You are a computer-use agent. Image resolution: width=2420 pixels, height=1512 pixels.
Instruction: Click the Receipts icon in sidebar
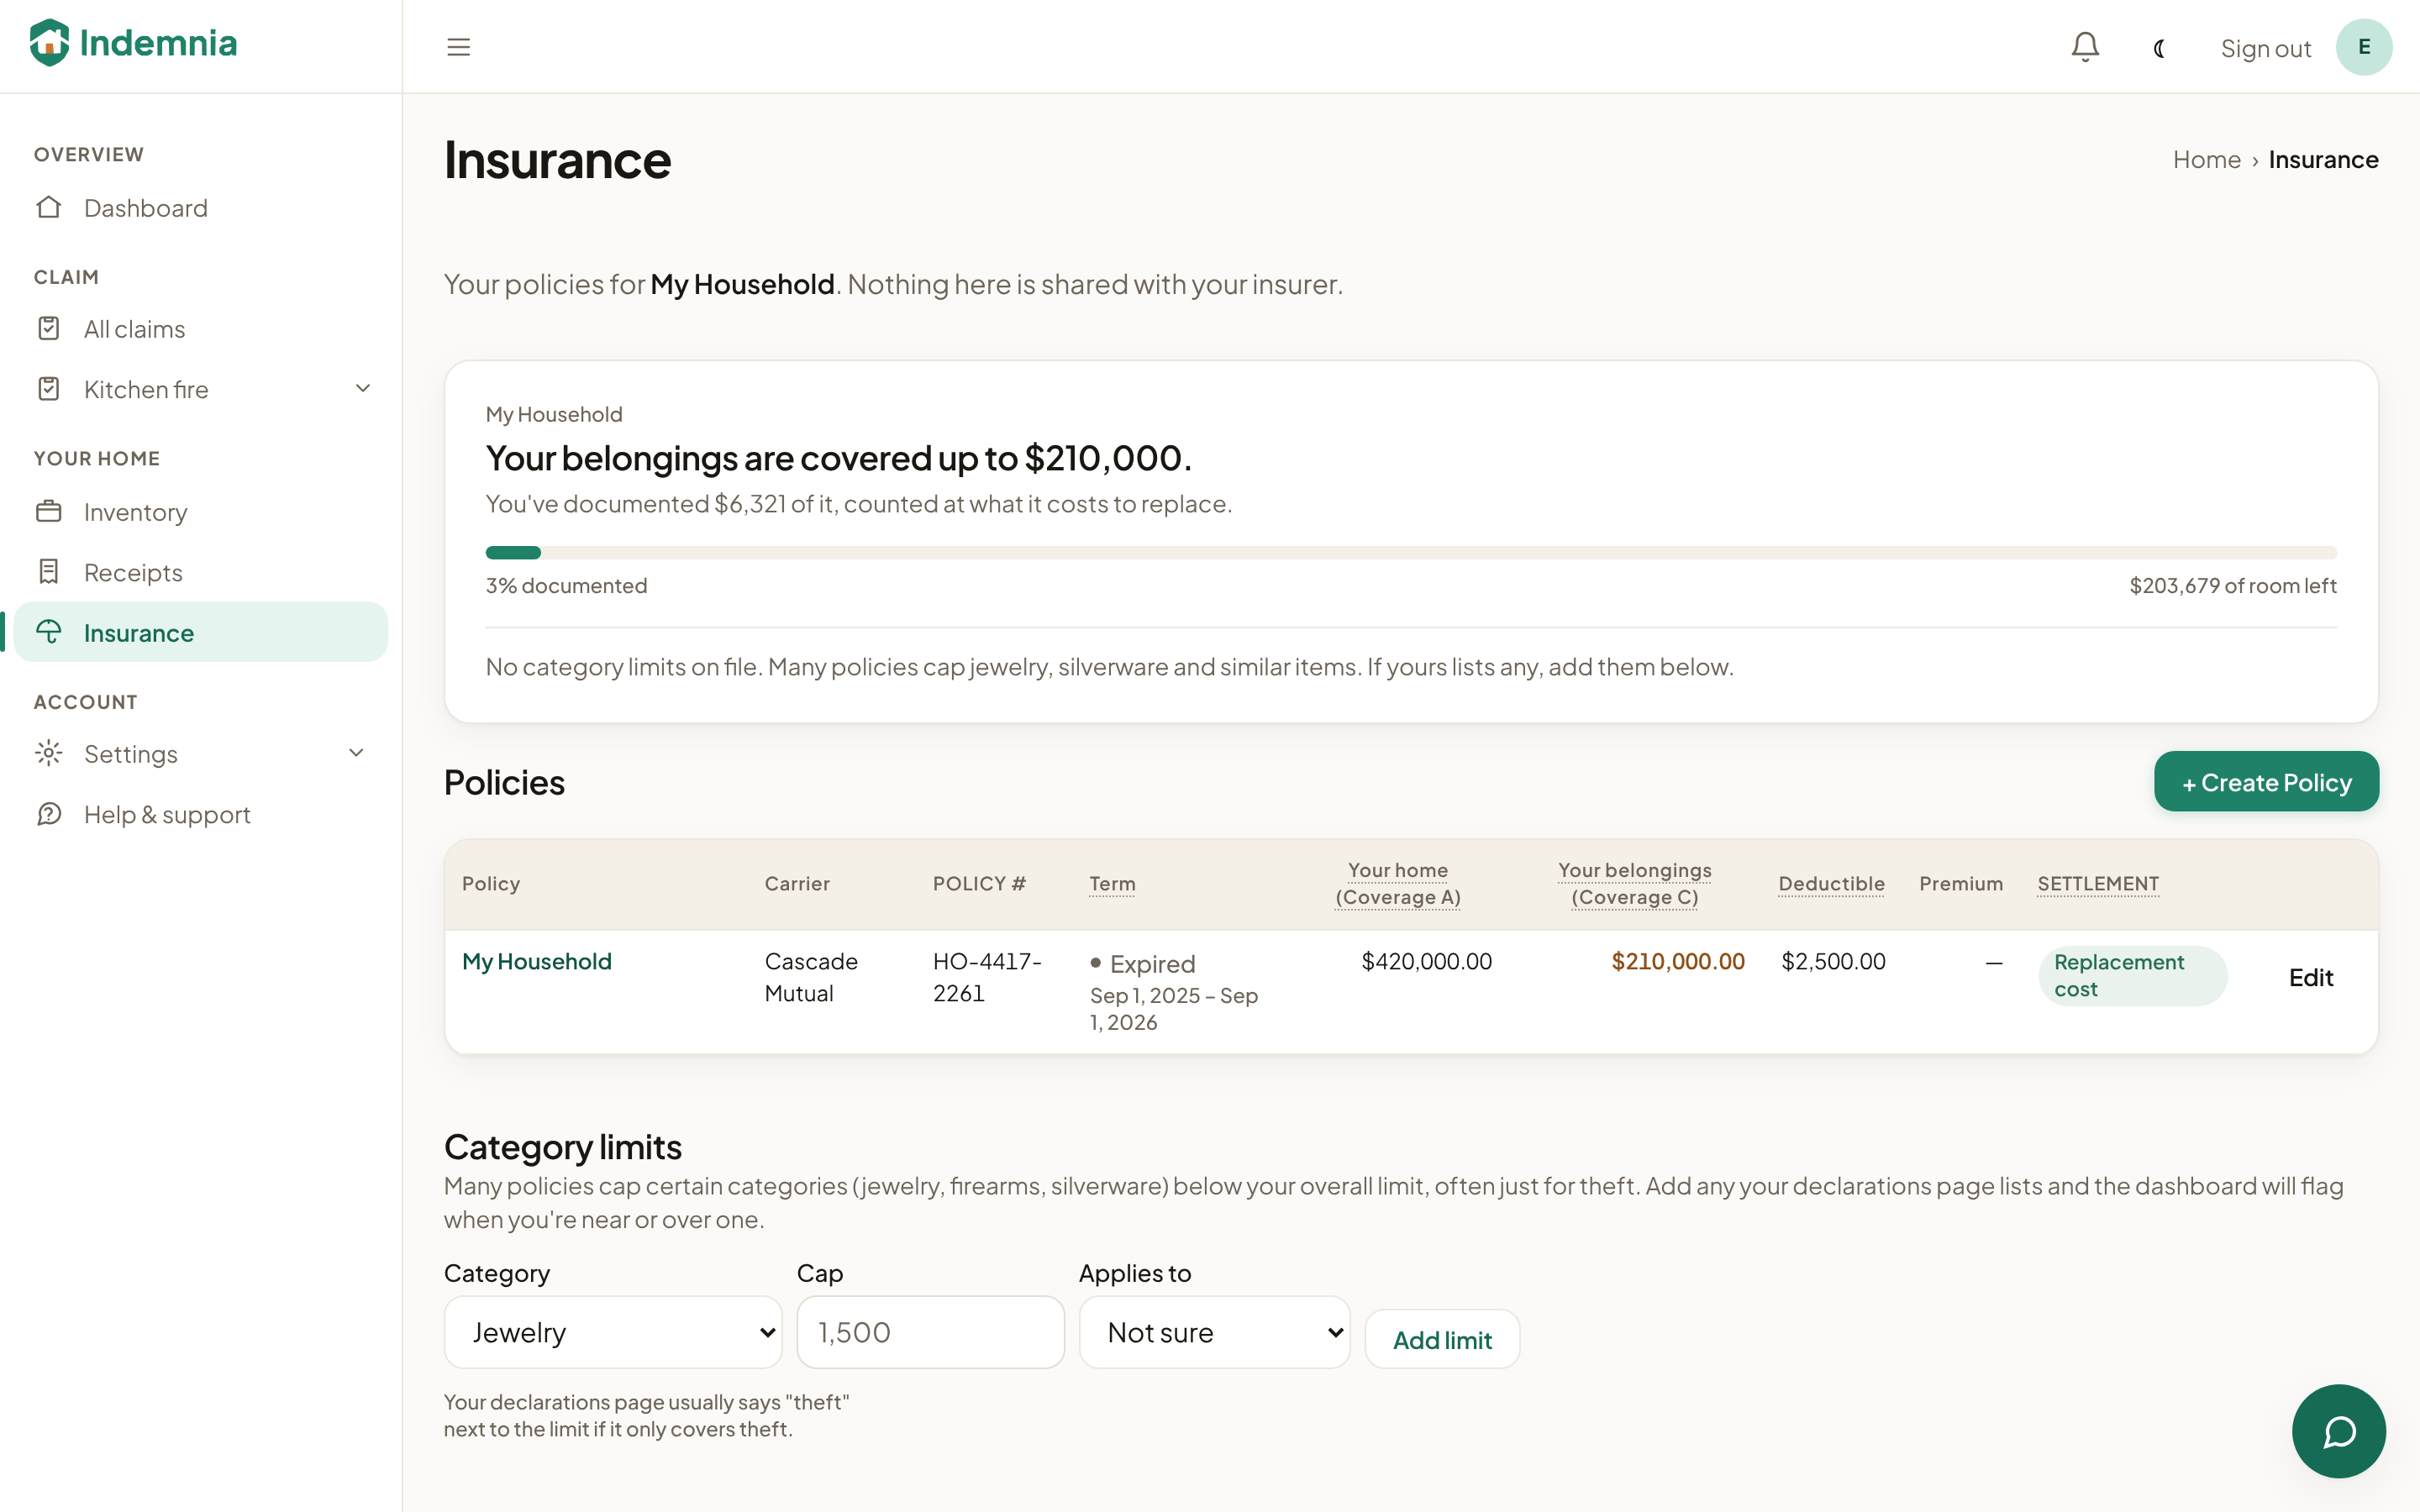coord(49,571)
